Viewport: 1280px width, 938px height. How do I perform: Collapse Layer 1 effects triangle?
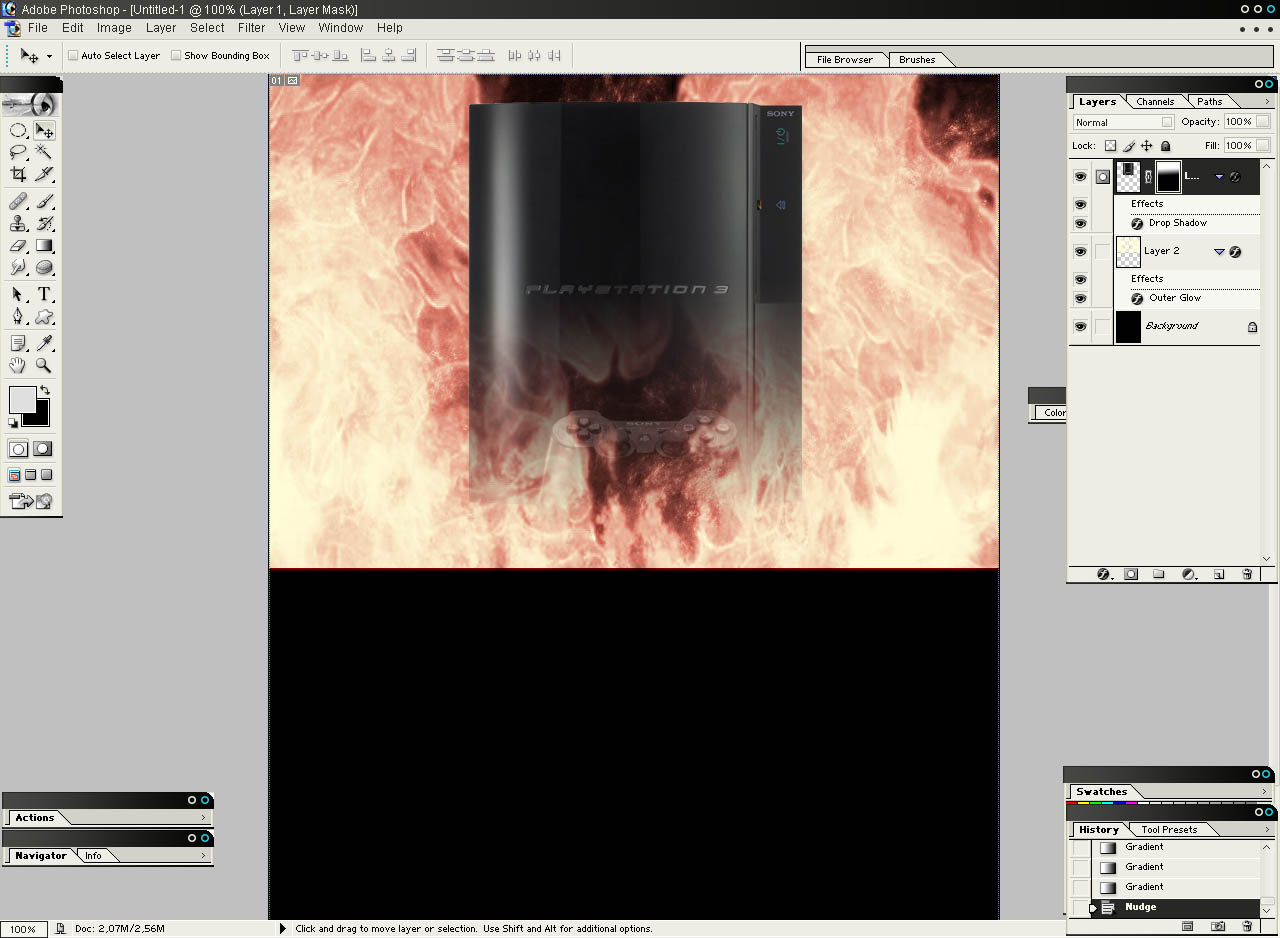tap(1219, 177)
